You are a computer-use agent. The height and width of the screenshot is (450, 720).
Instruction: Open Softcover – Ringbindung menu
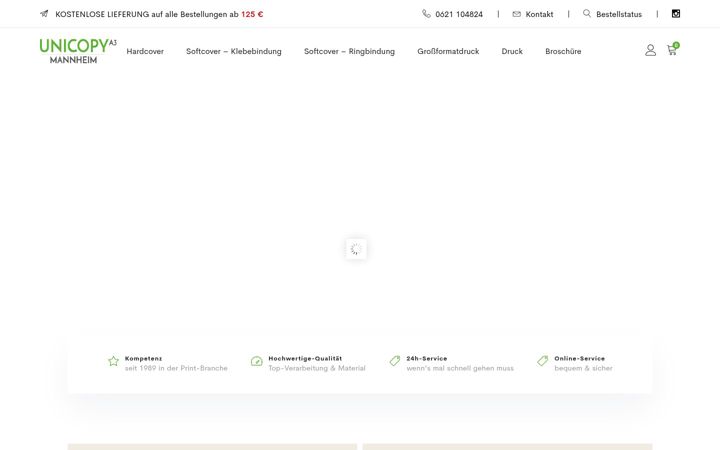(x=349, y=51)
